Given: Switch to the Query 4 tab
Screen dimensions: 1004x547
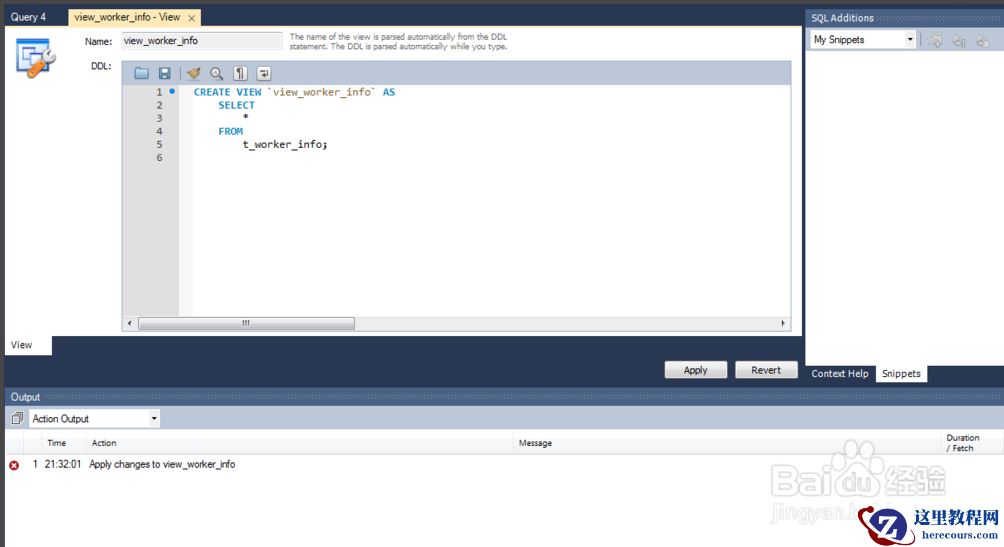Looking at the screenshot, I should coord(29,17).
